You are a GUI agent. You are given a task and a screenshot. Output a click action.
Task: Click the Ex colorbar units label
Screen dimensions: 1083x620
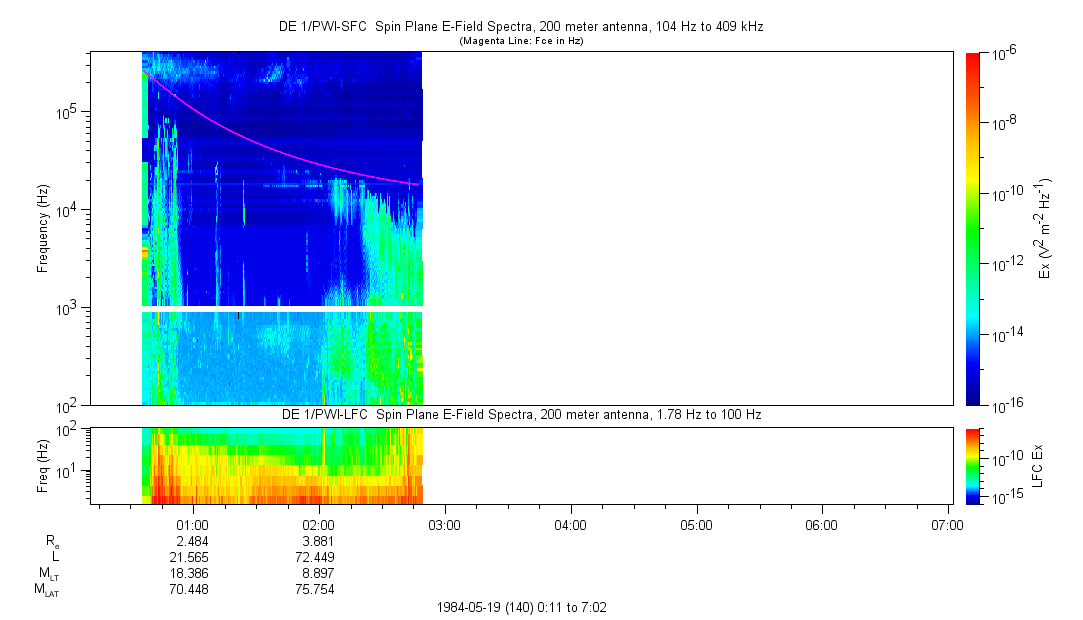(x=1044, y=229)
